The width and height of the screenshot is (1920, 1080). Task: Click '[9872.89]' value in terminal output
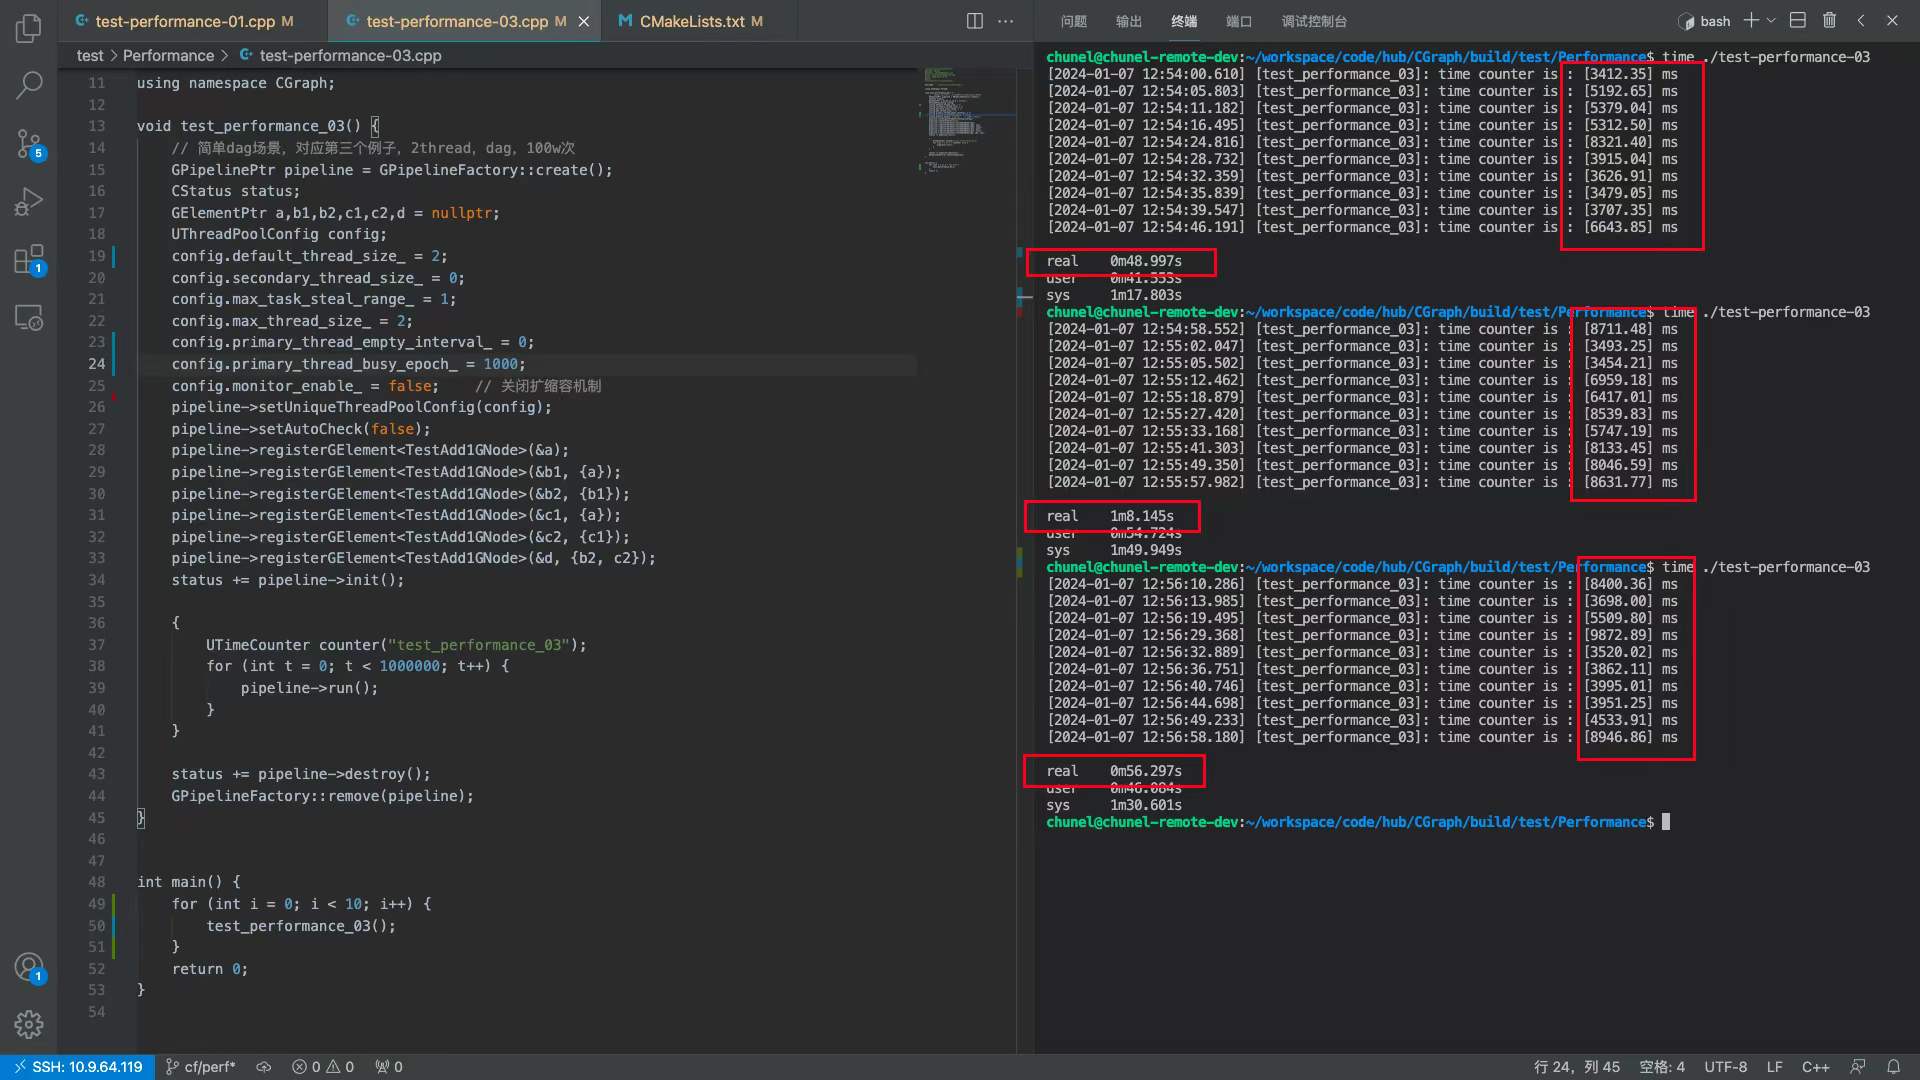click(1618, 635)
